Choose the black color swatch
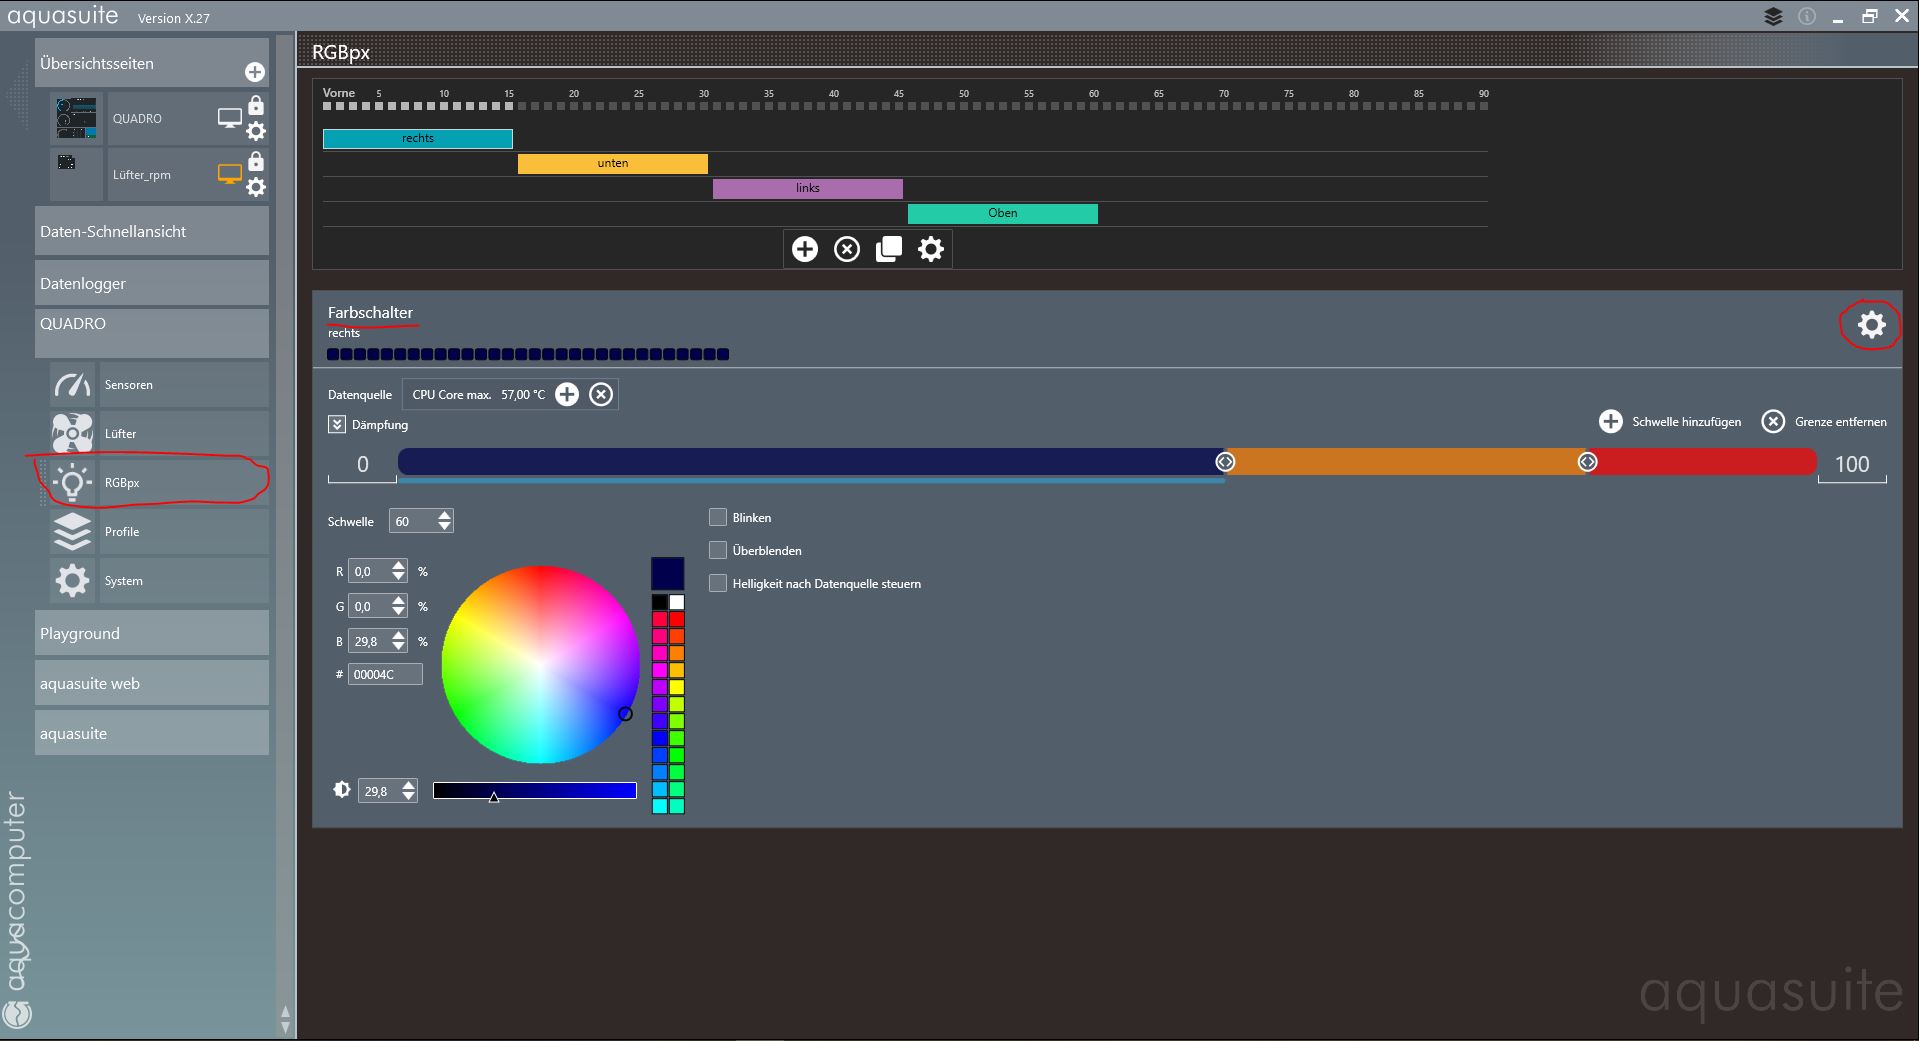Image resolution: width=1919 pixels, height=1041 pixels. tap(660, 602)
